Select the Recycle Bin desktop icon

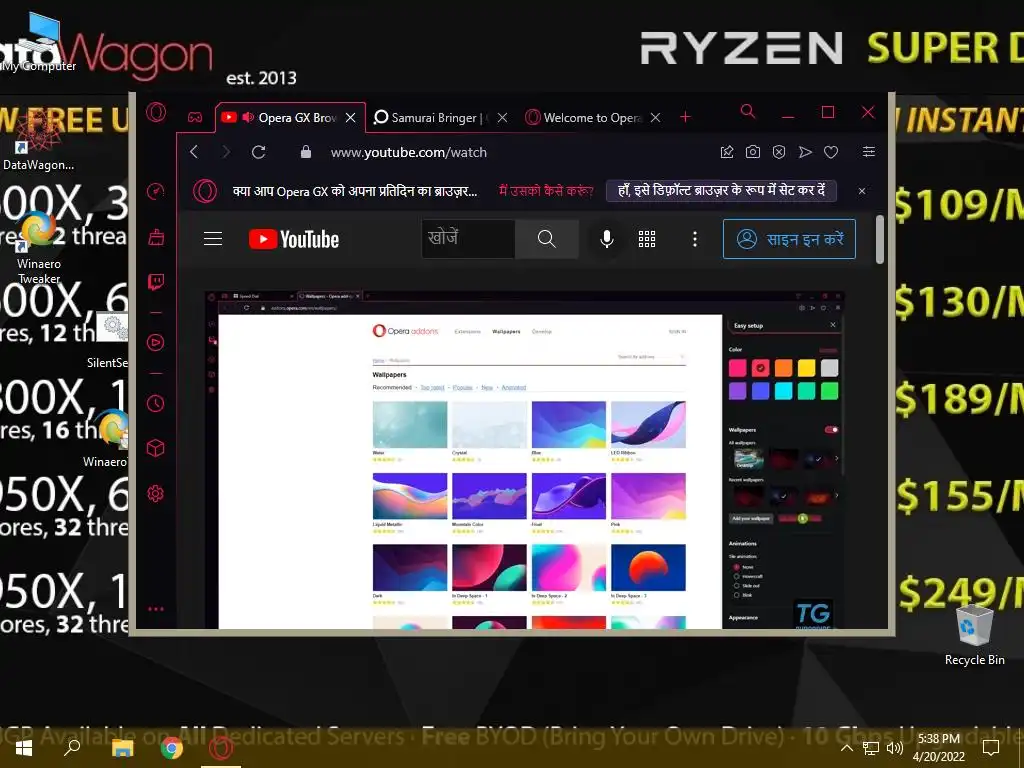pos(974,635)
